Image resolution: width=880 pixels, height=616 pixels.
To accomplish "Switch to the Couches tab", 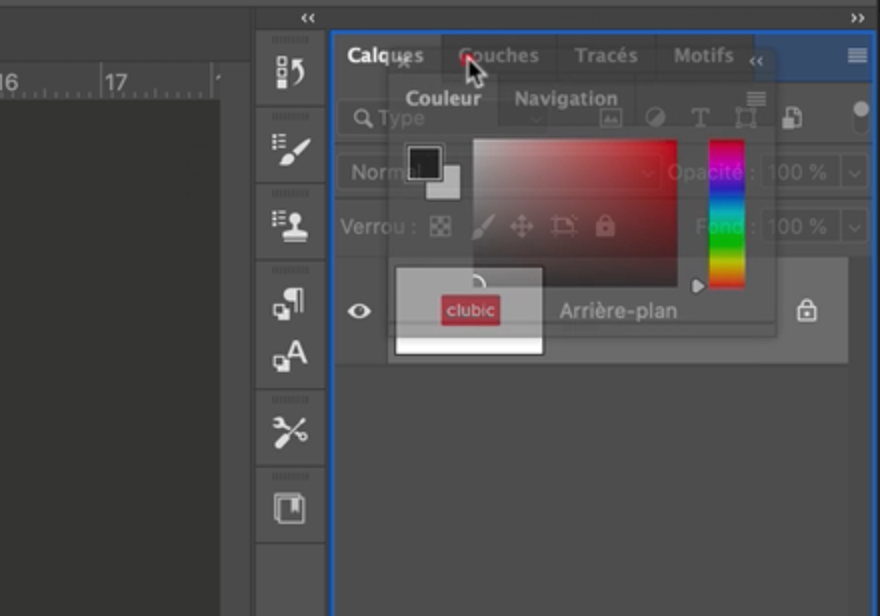I will click(499, 56).
